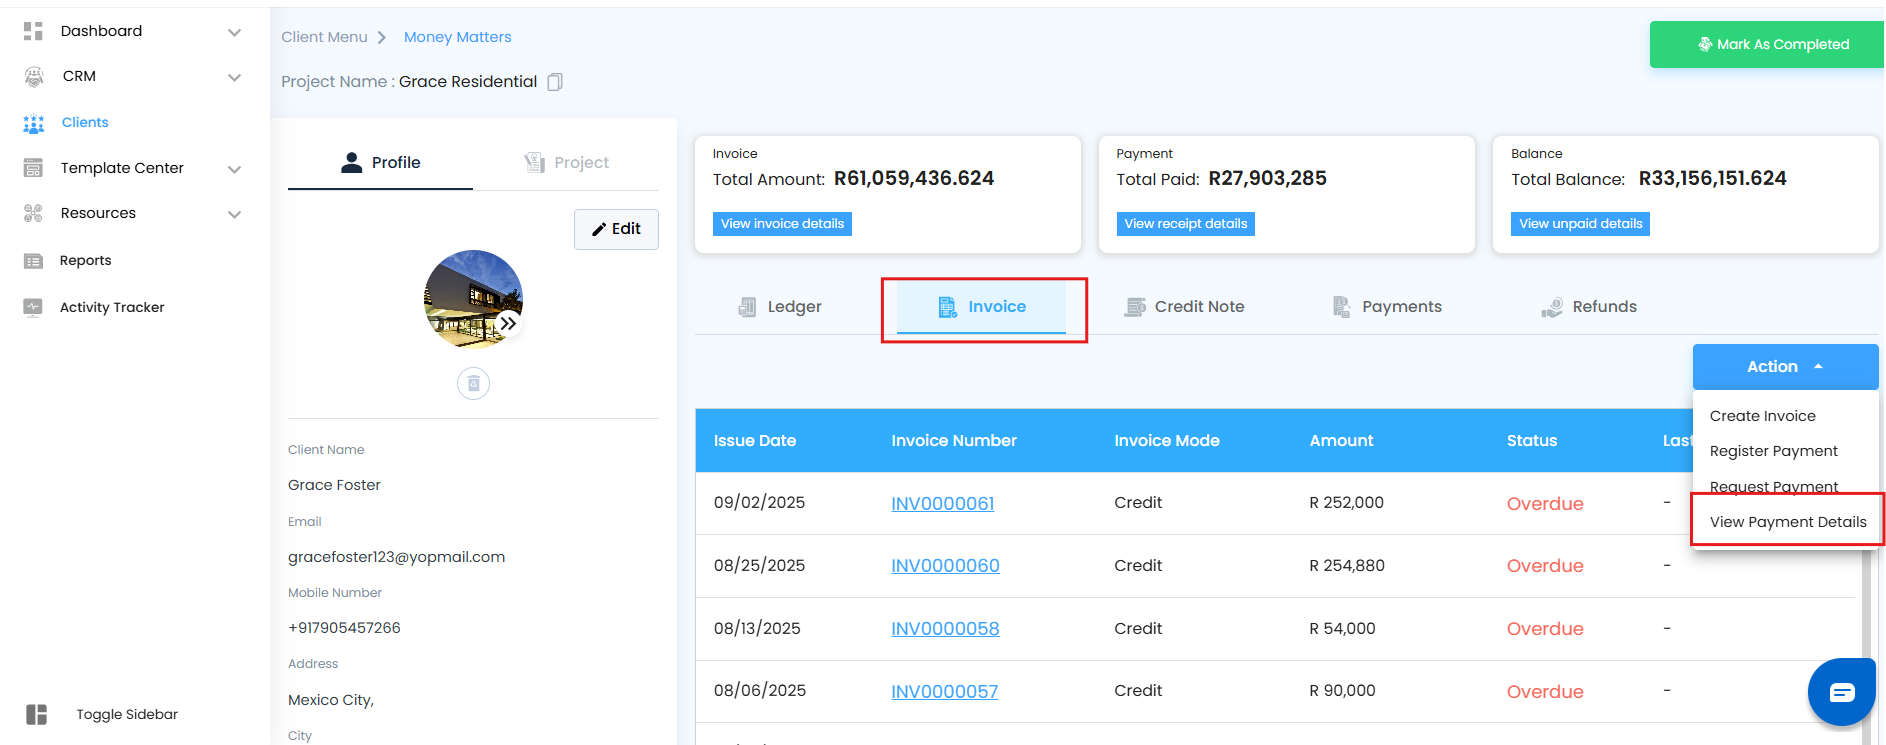Expand the Template Center chevron

point(234,169)
